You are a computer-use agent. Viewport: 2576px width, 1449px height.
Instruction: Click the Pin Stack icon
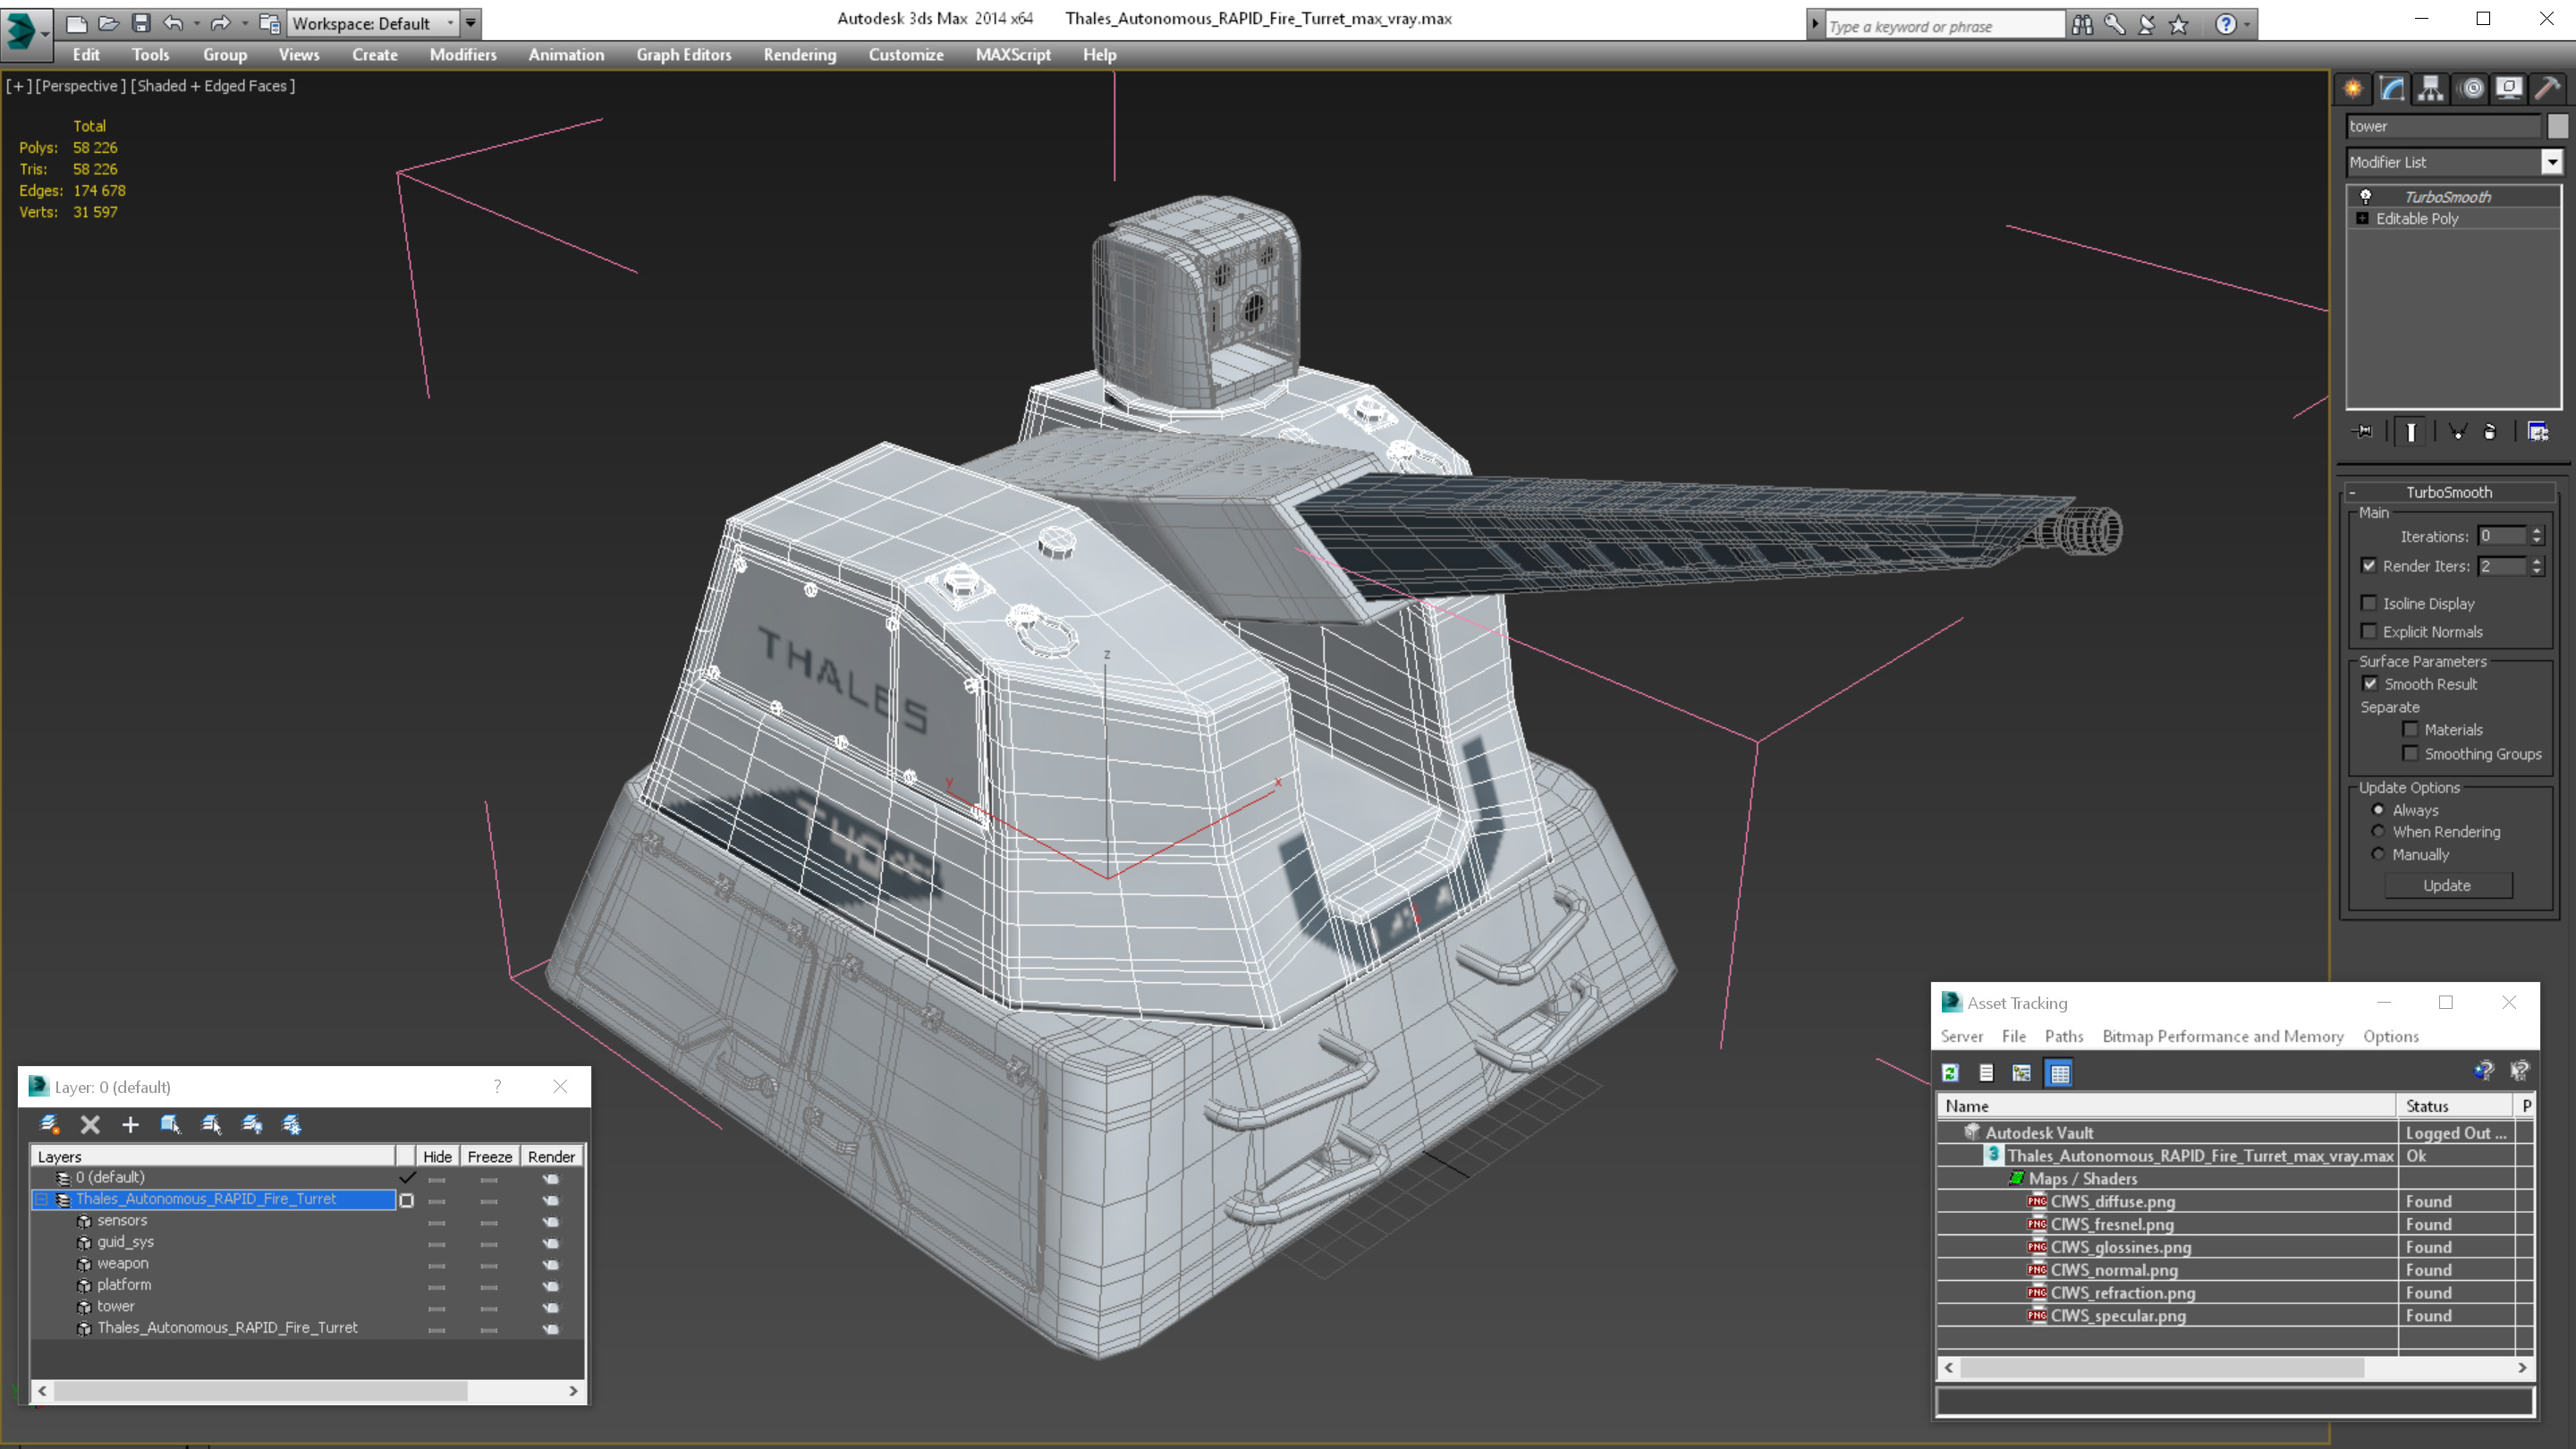coord(2363,432)
